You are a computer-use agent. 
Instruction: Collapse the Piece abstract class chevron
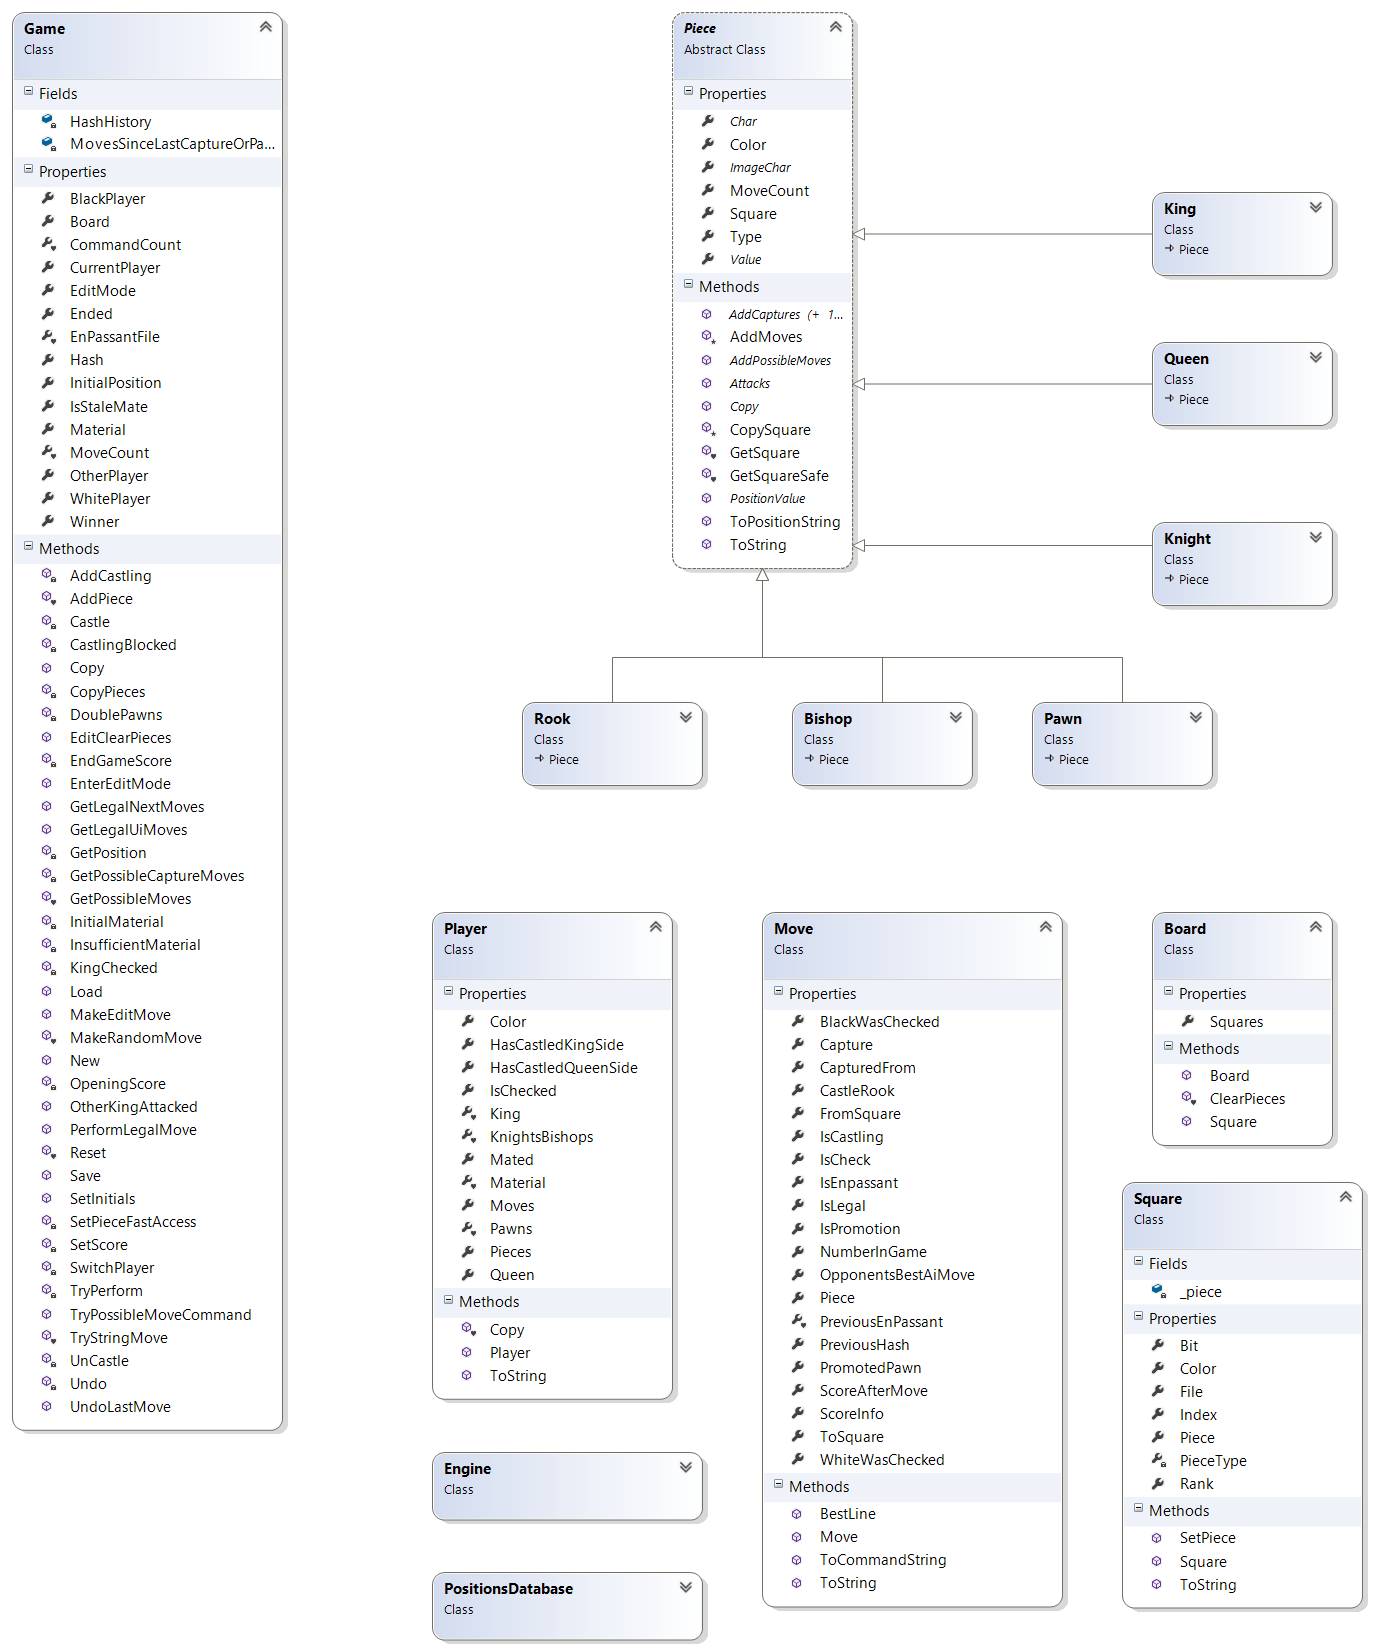click(836, 27)
